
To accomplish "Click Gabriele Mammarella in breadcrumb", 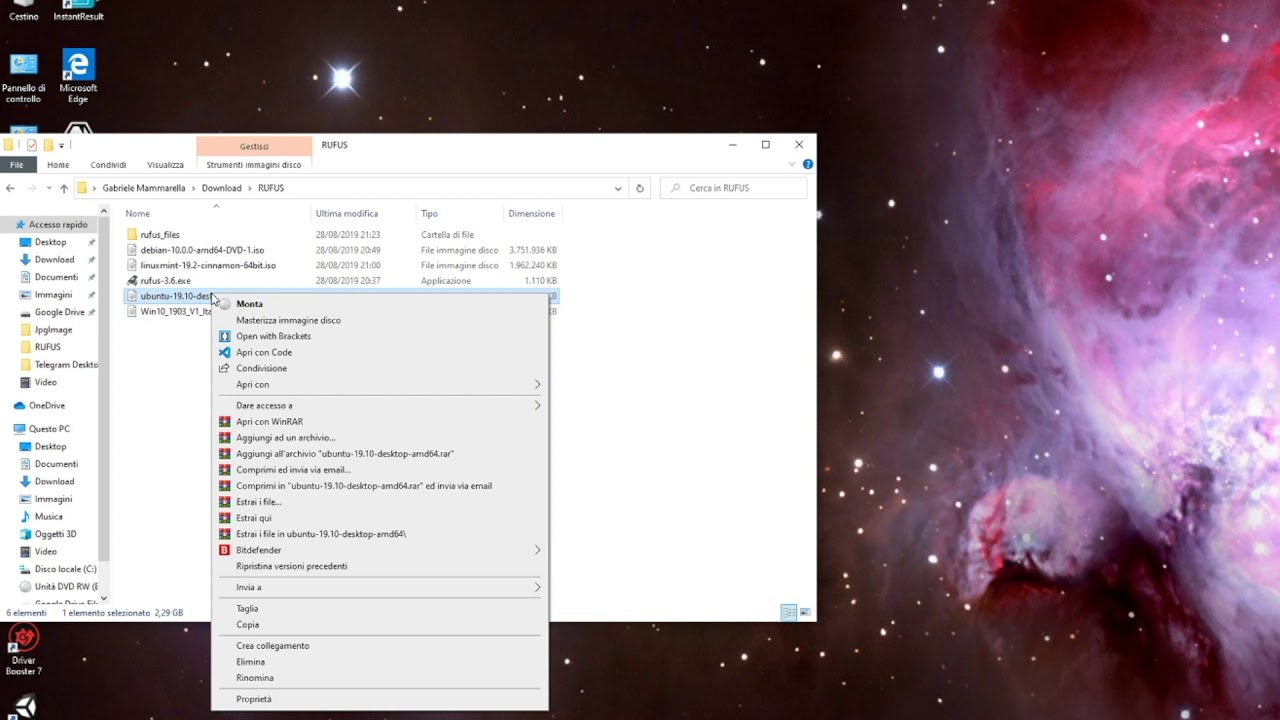I will 143,188.
